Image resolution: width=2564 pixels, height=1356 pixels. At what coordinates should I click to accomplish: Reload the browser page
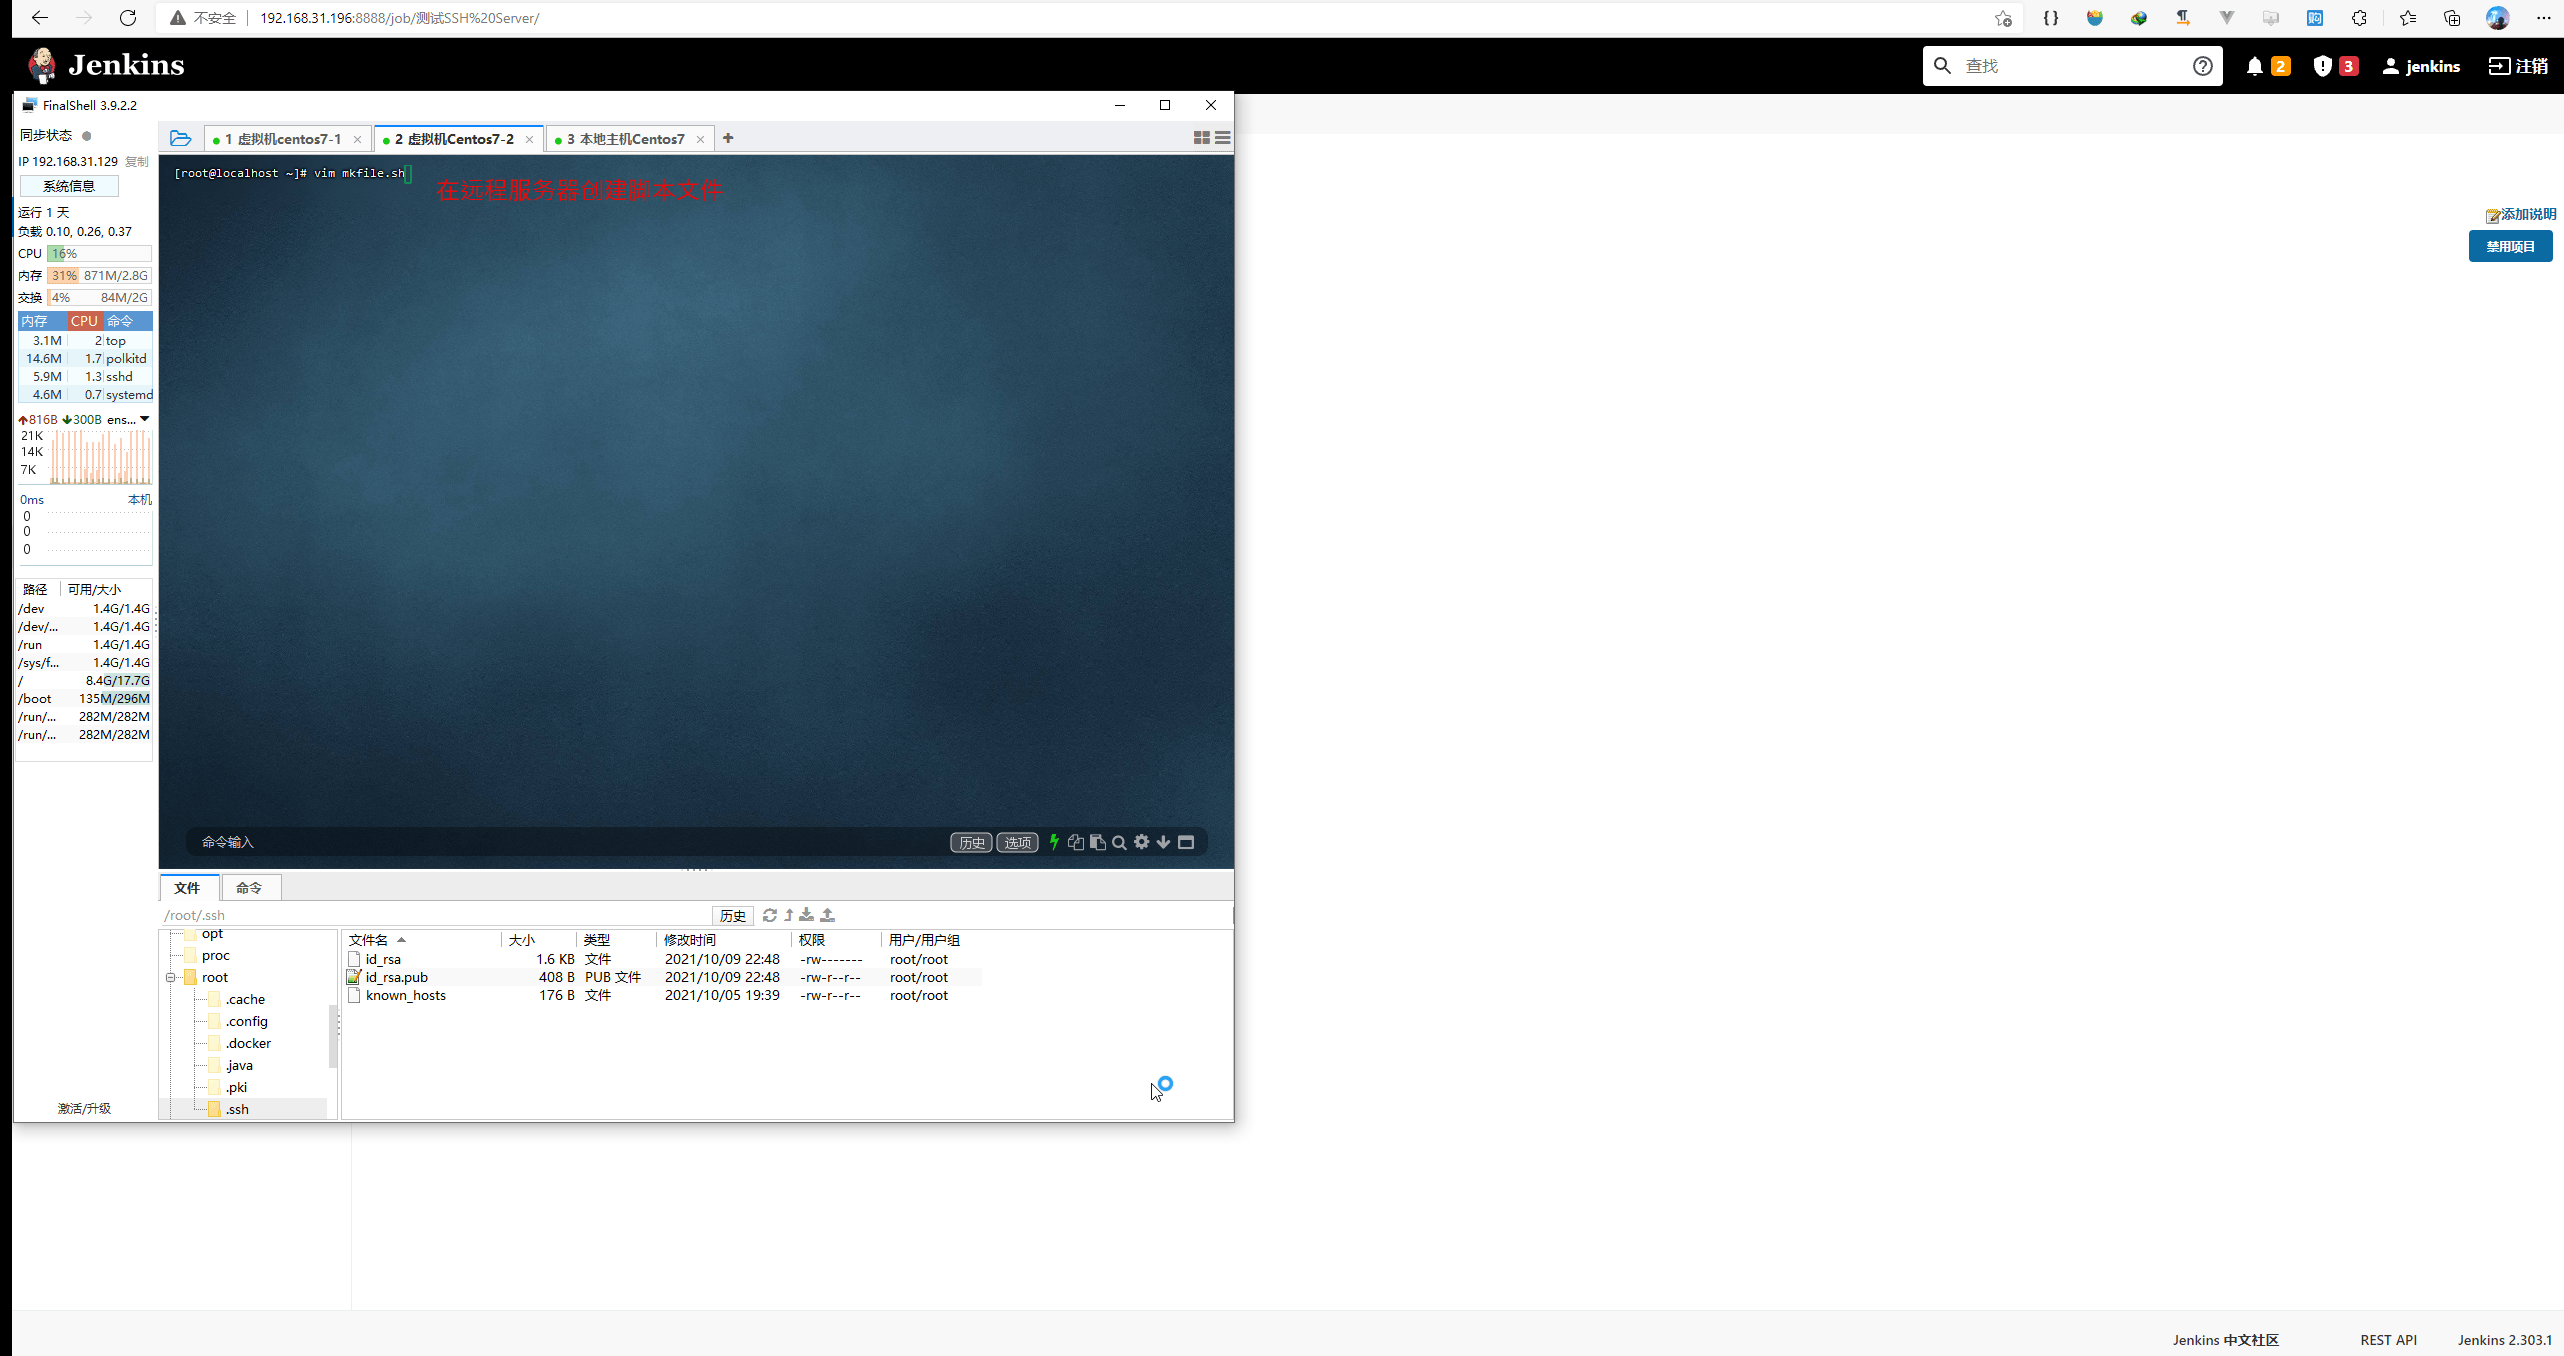(128, 18)
